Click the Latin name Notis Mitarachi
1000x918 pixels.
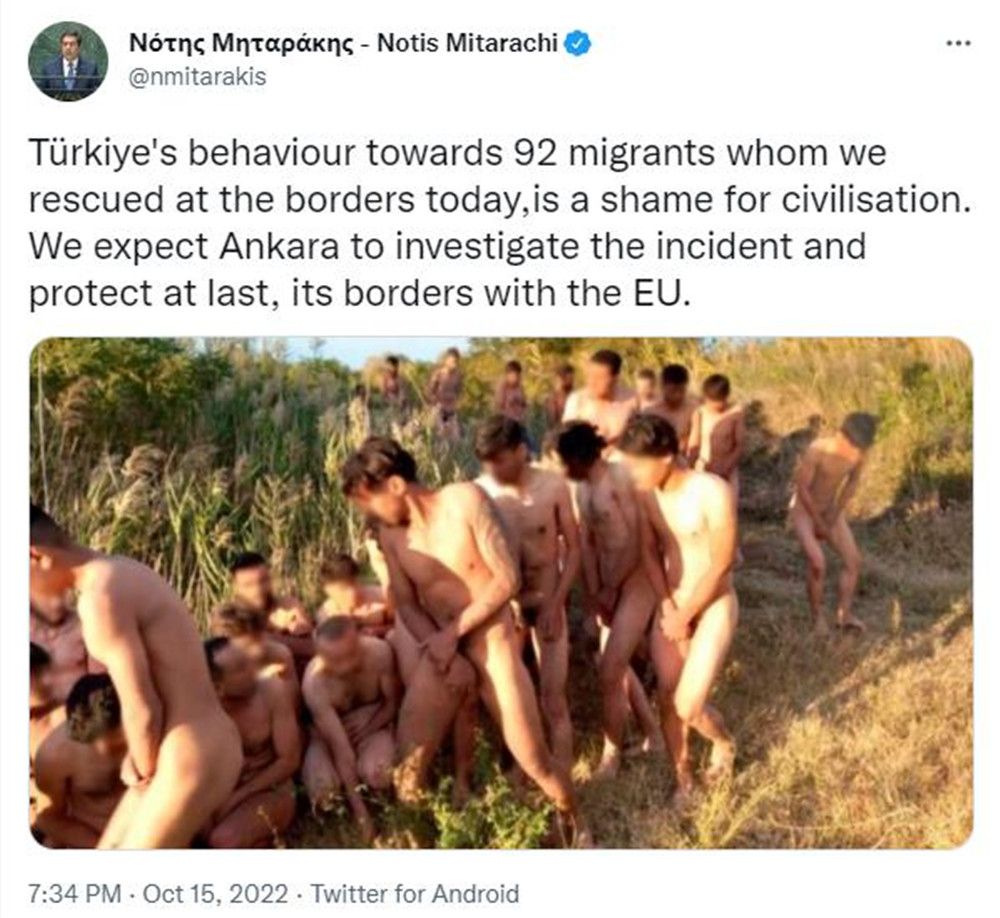coord(468,43)
